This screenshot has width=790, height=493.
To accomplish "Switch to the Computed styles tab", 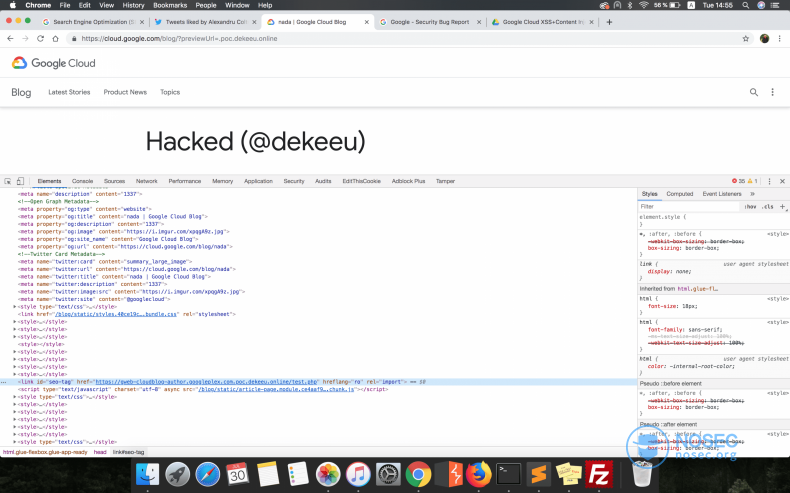I will [x=680, y=194].
